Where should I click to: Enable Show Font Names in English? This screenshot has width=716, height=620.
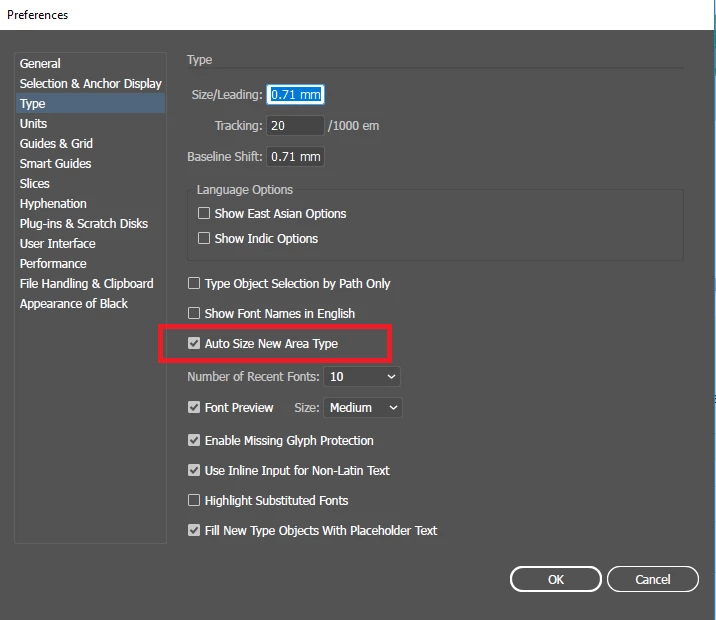click(194, 313)
